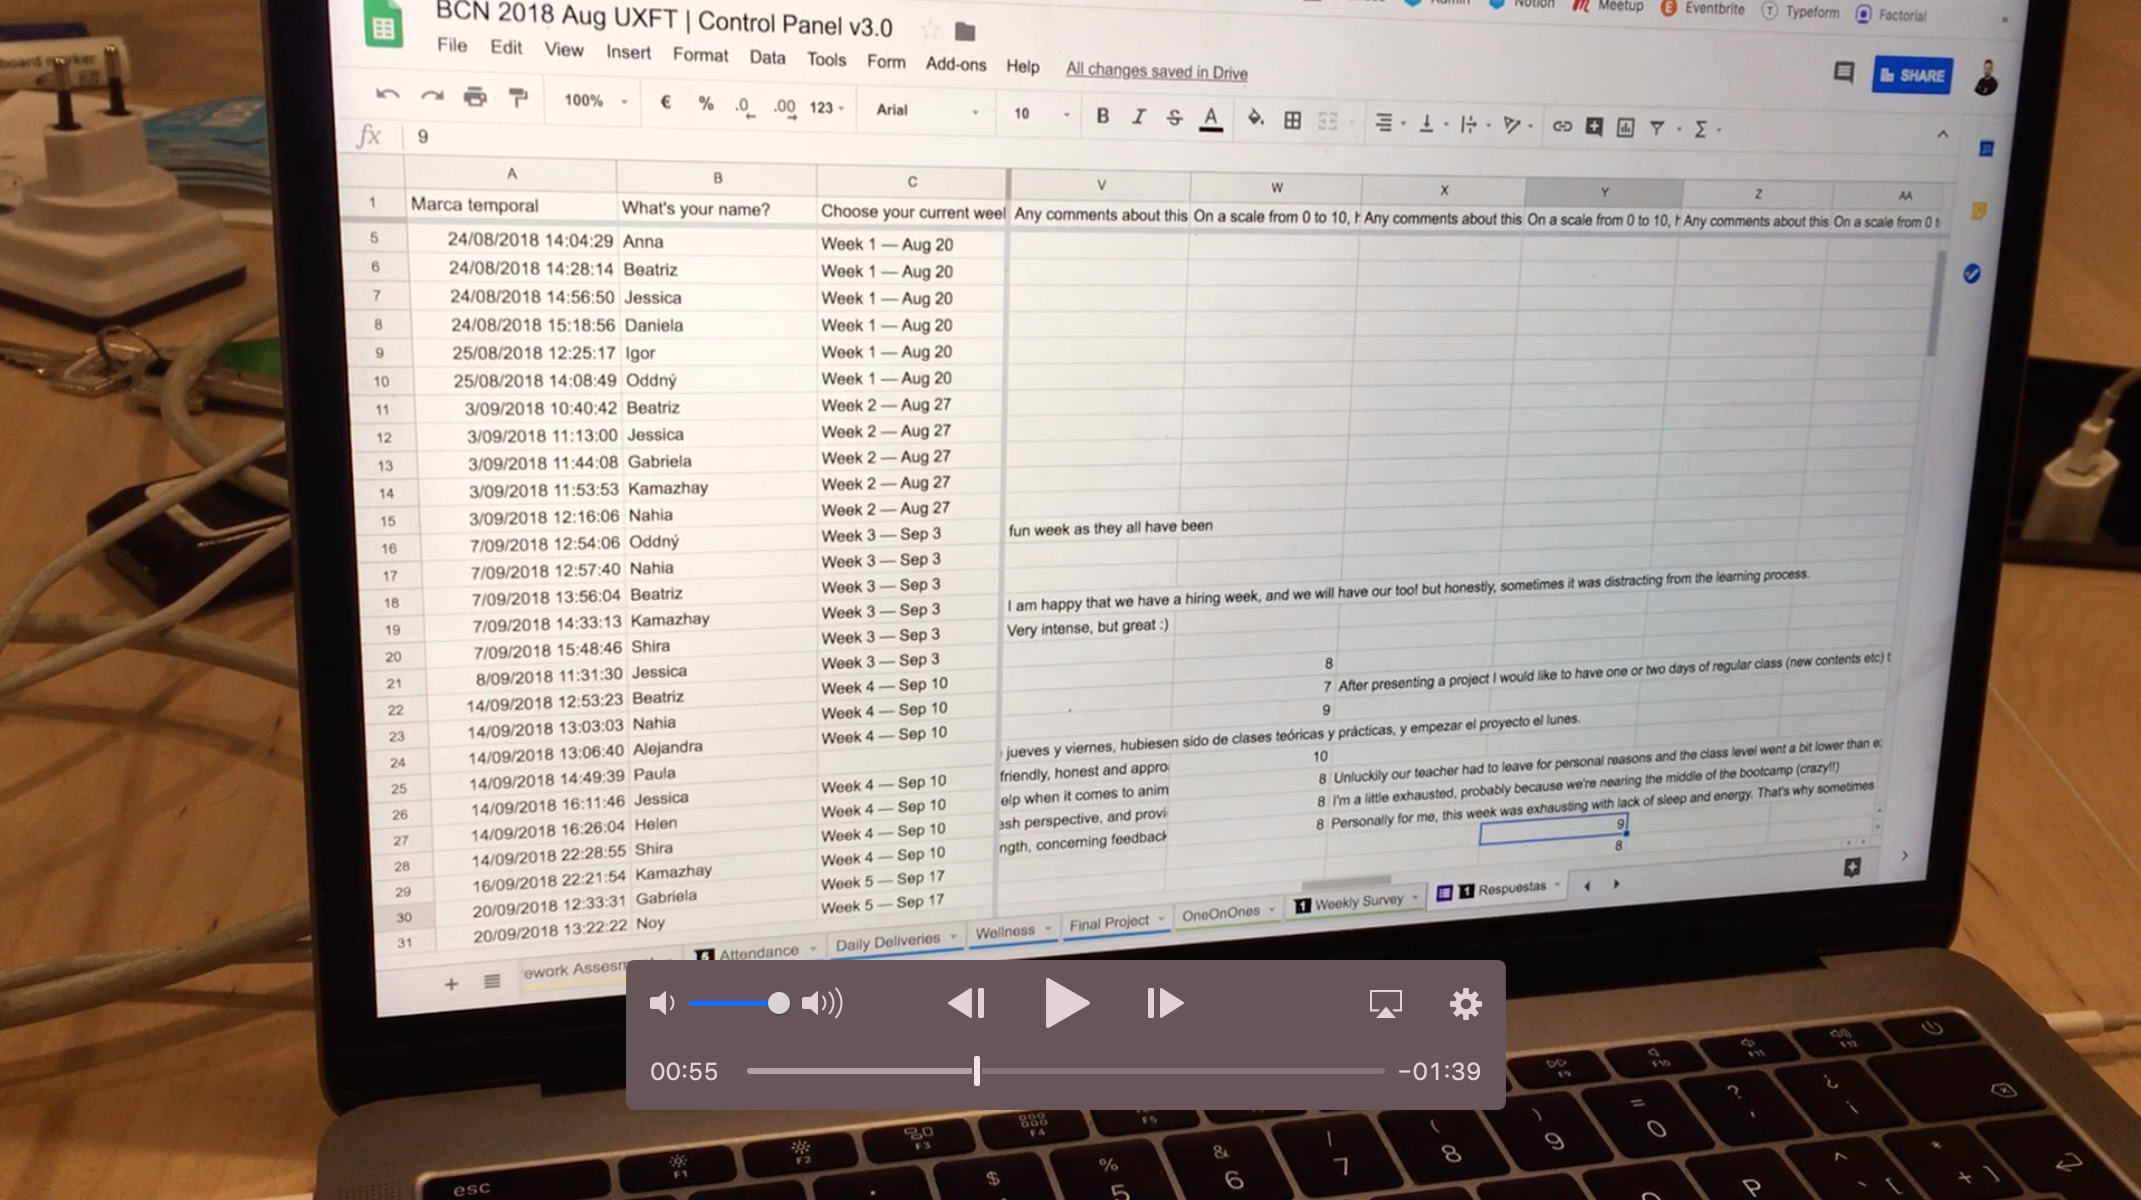Open the functions (Σ) menu
The width and height of the screenshot is (2141, 1200).
(1700, 129)
